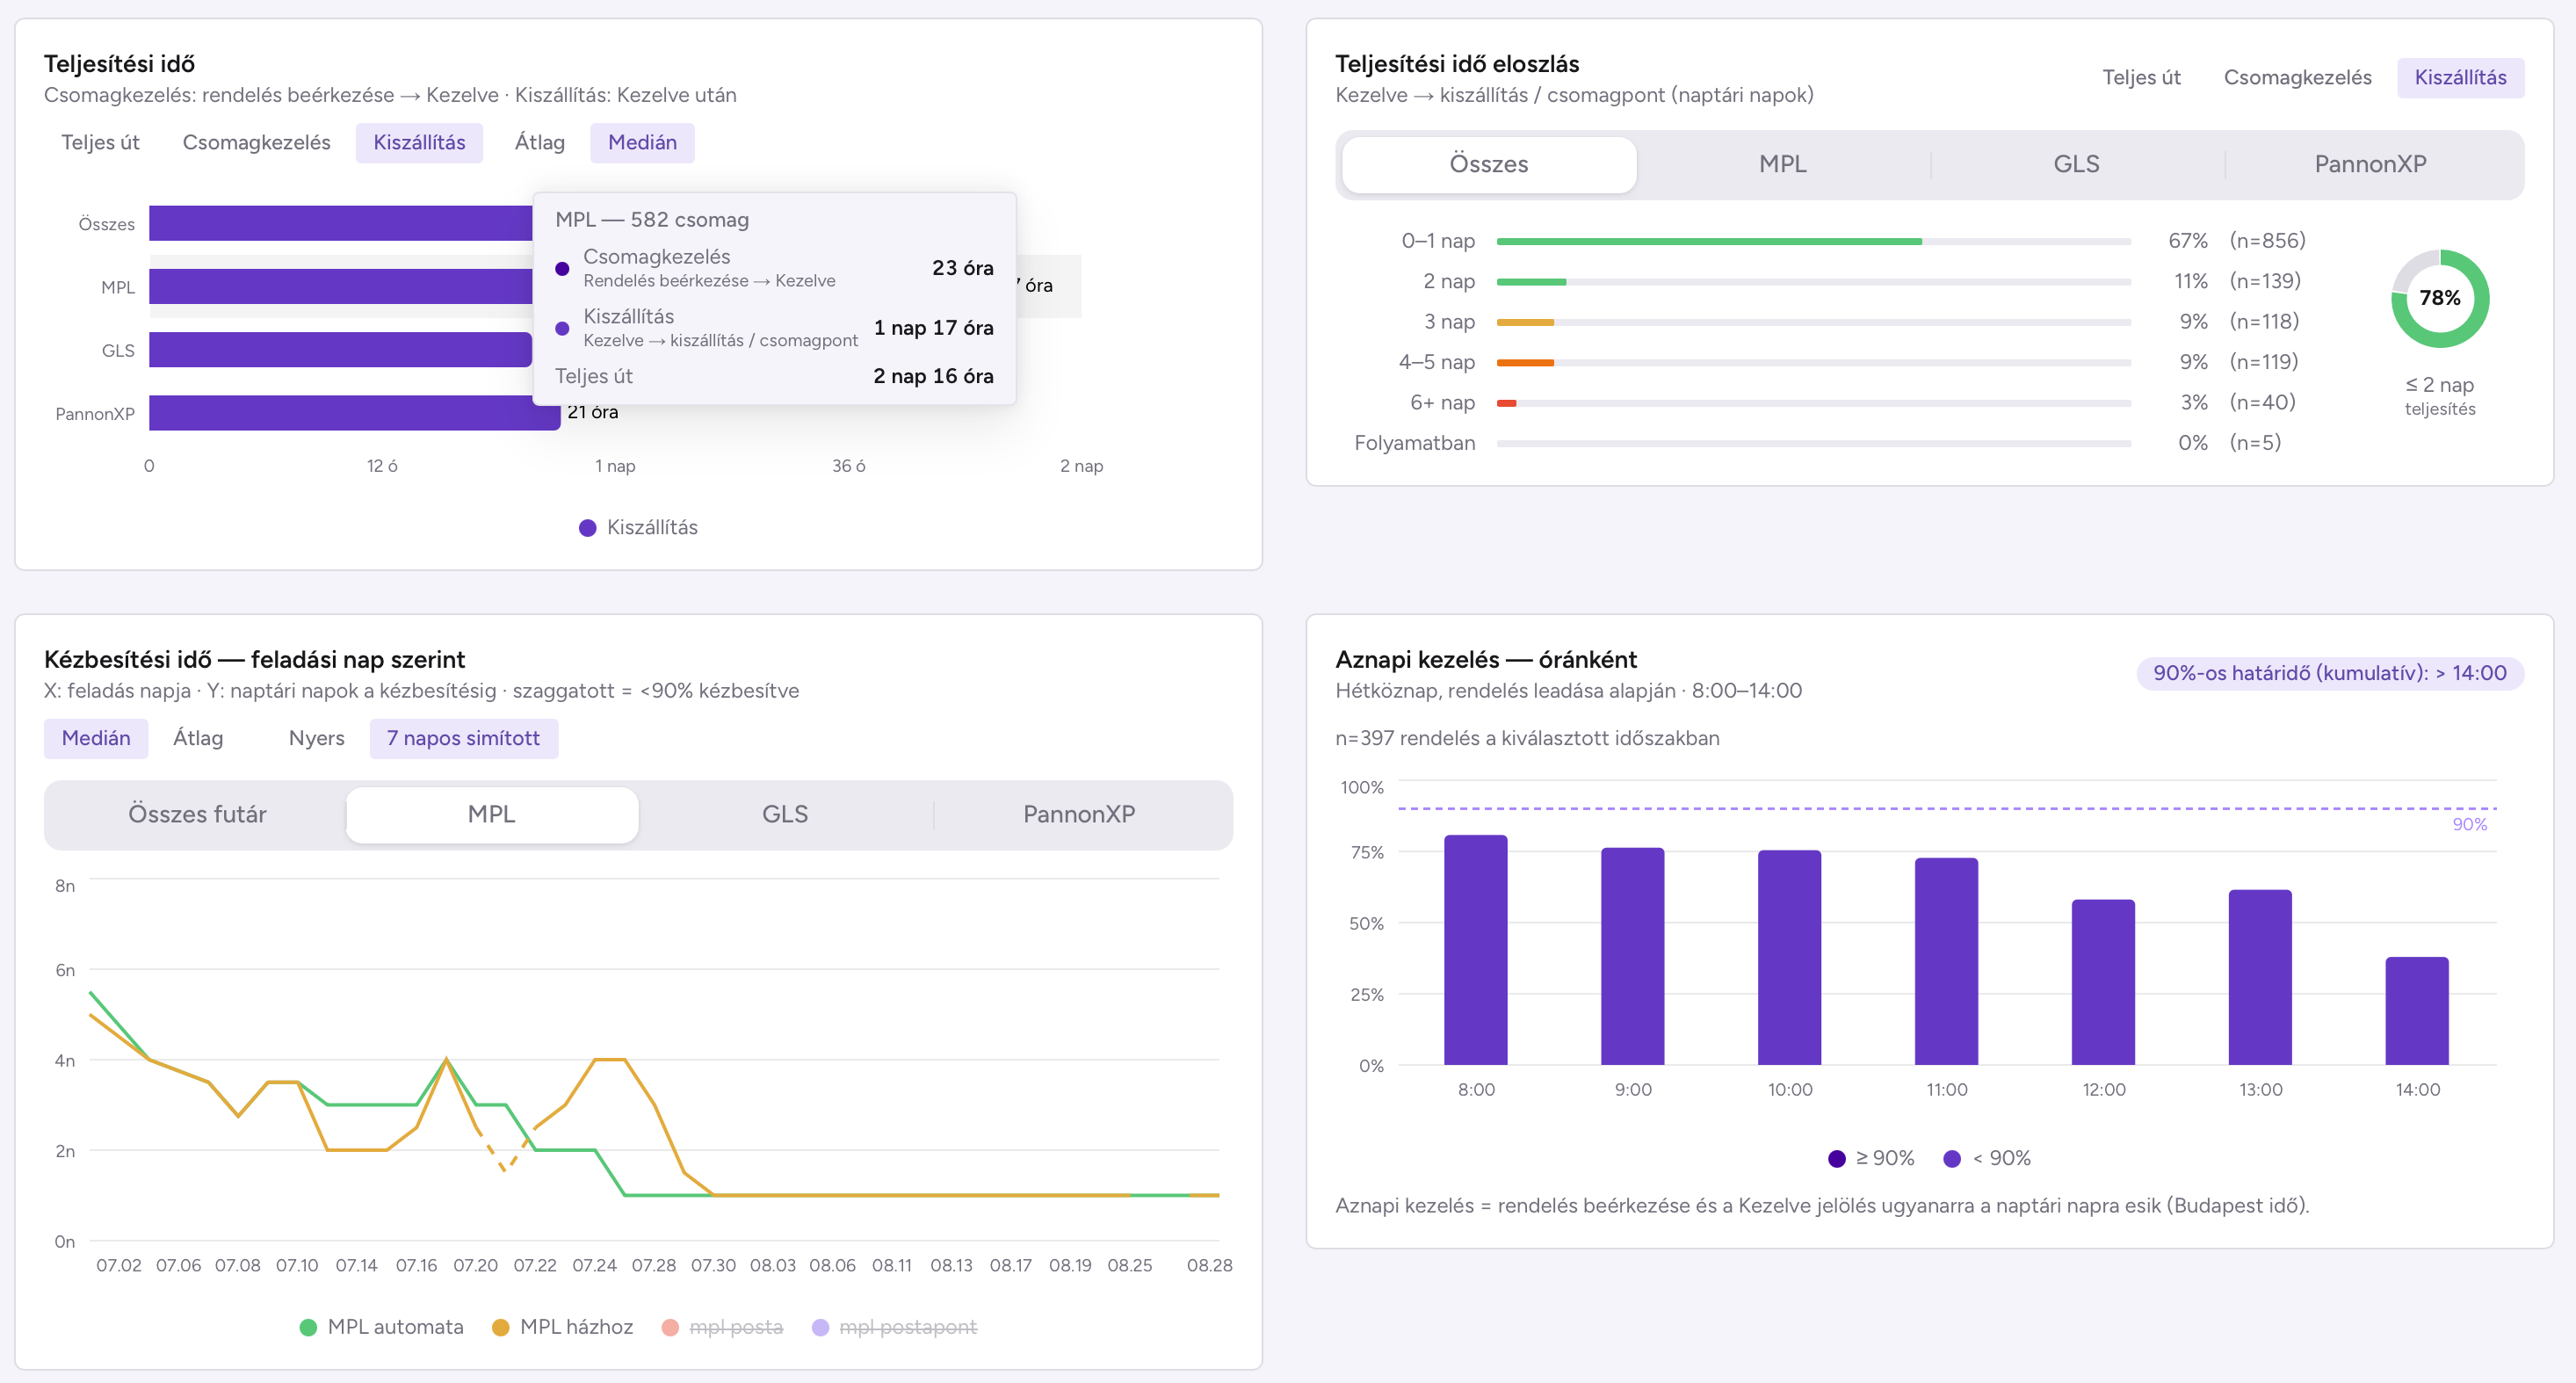The image size is (2576, 1383).
Task: Switch to the Összes futár tab
Action: point(197,815)
